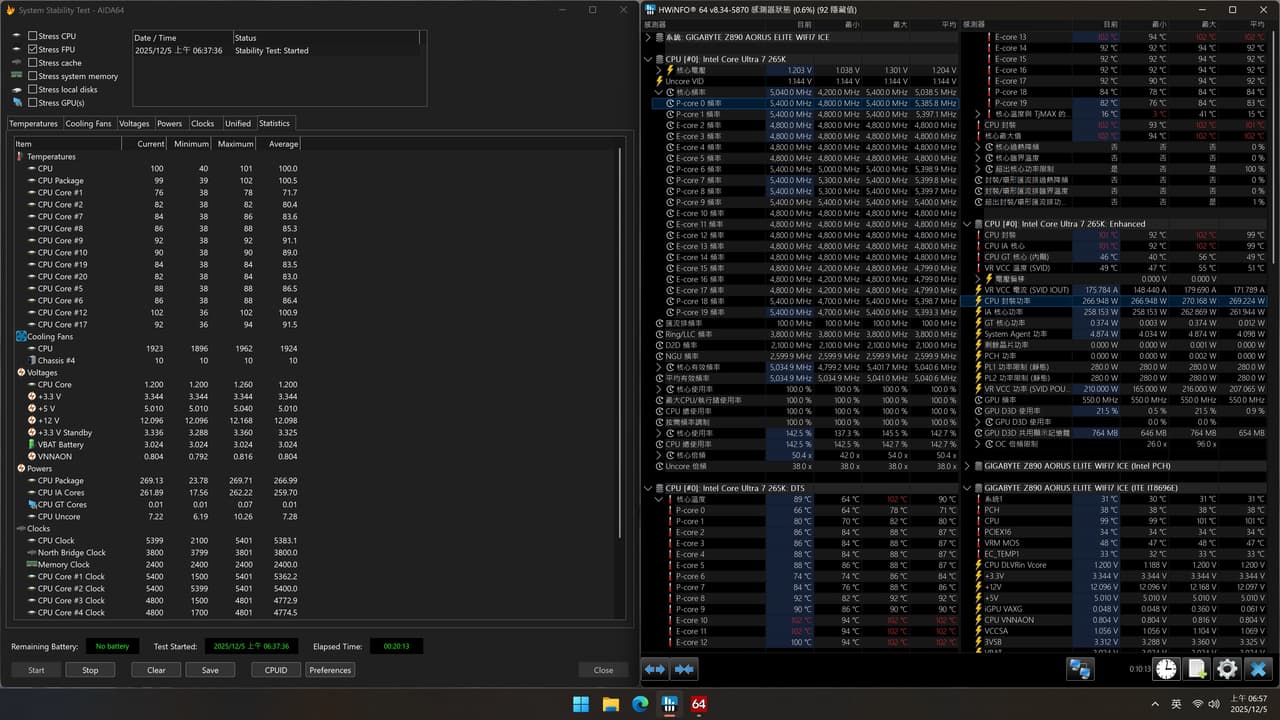
Task: Click the Maximum column header in AIDA64
Action: pyautogui.click(x=236, y=144)
